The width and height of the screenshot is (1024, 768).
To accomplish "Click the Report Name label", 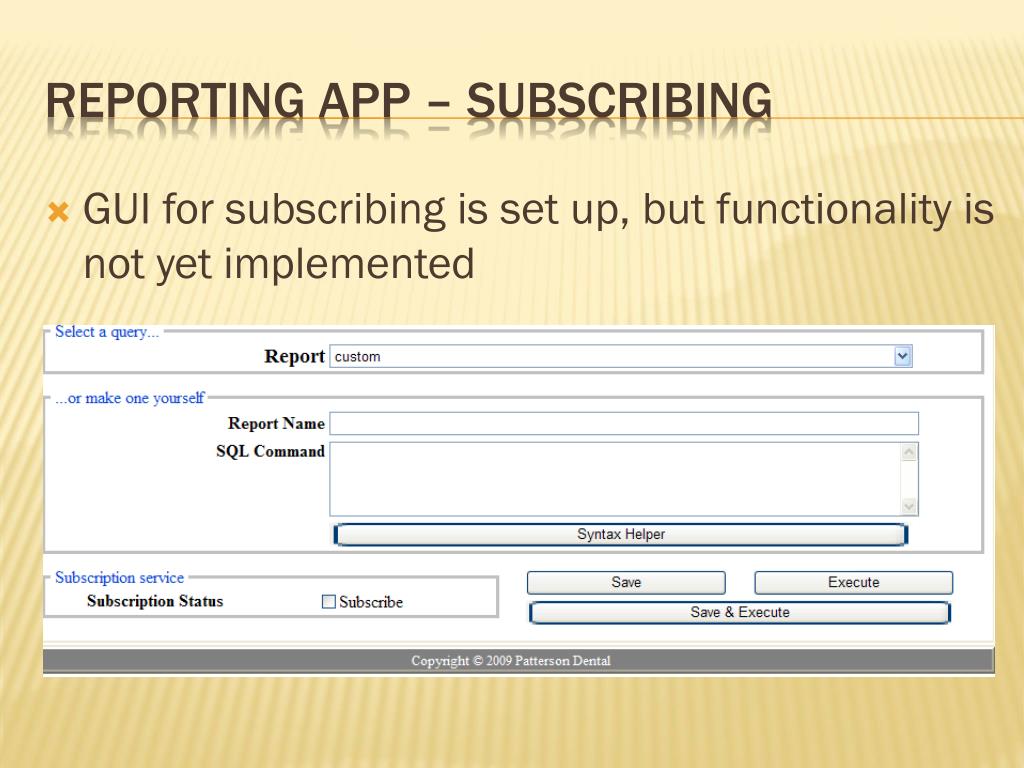I will (x=276, y=423).
